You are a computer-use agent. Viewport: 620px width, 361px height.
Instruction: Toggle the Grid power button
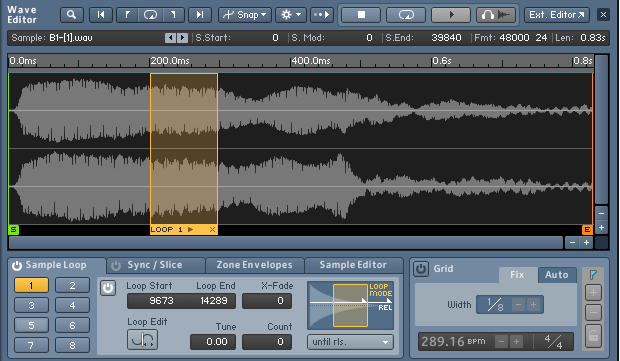(421, 269)
